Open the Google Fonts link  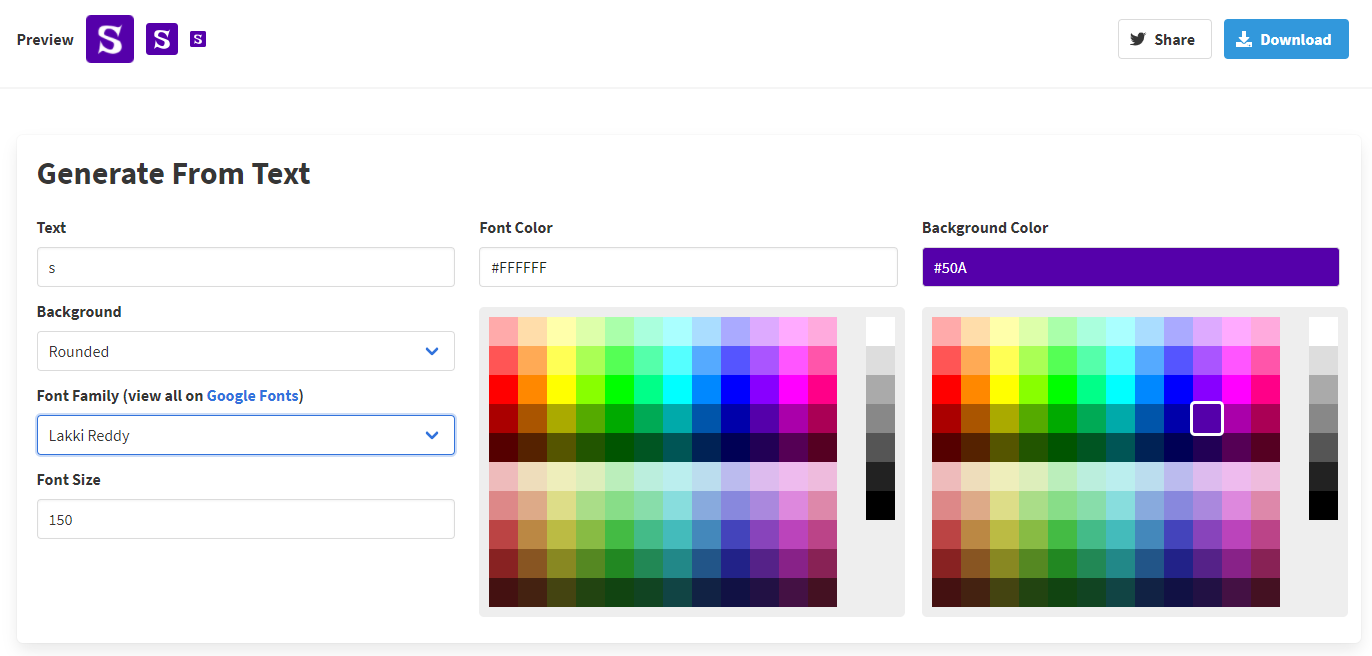coord(253,395)
